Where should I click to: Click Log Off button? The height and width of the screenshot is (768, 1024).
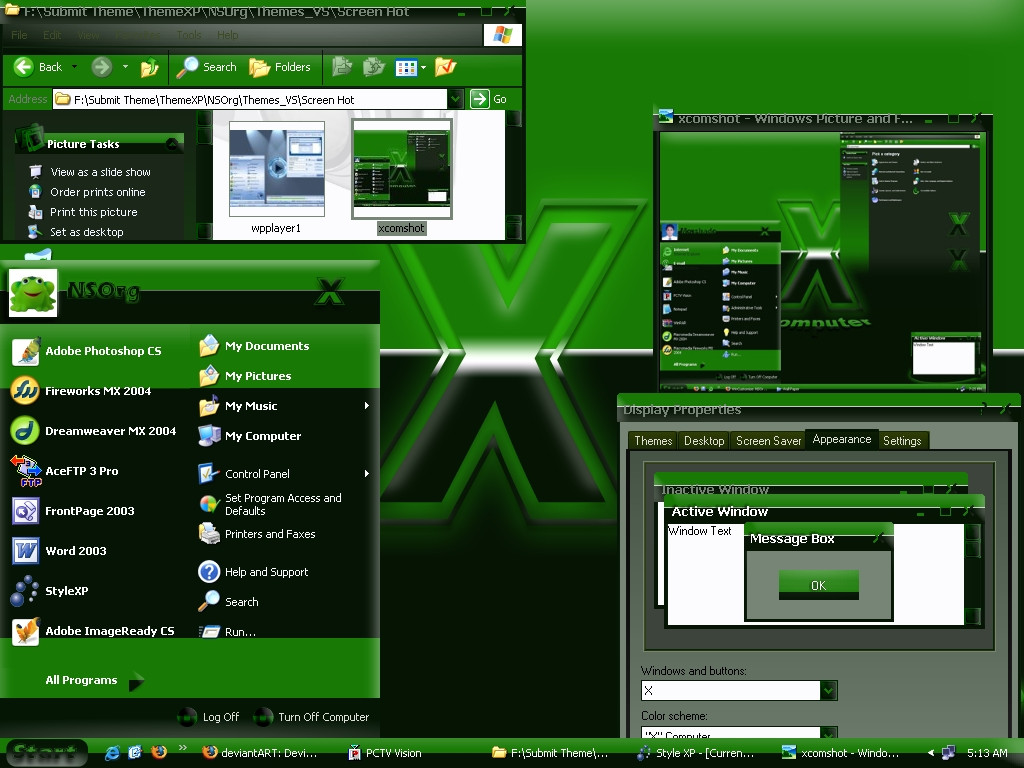click(x=209, y=716)
